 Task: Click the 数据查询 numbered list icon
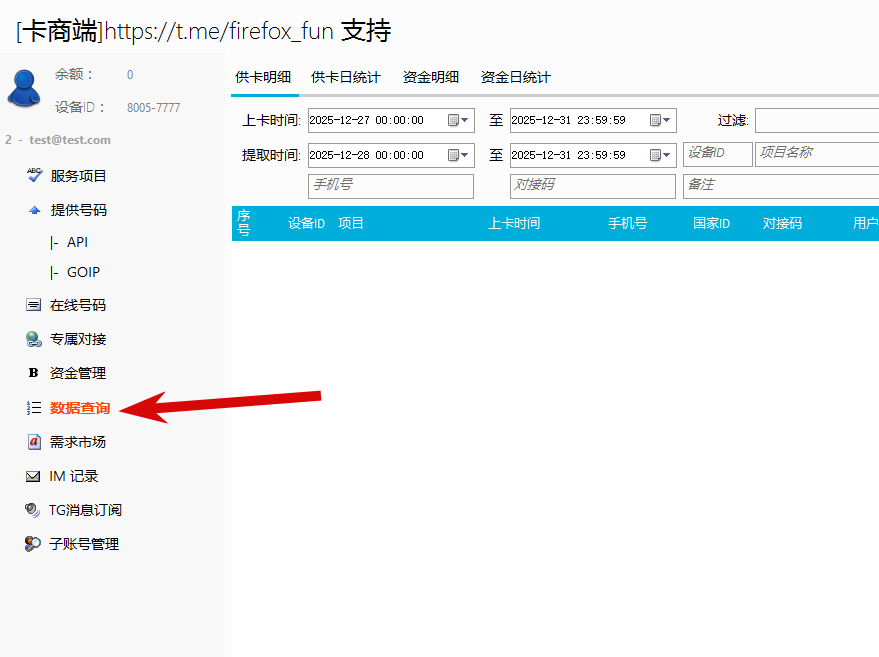click(x=34, y=408)
